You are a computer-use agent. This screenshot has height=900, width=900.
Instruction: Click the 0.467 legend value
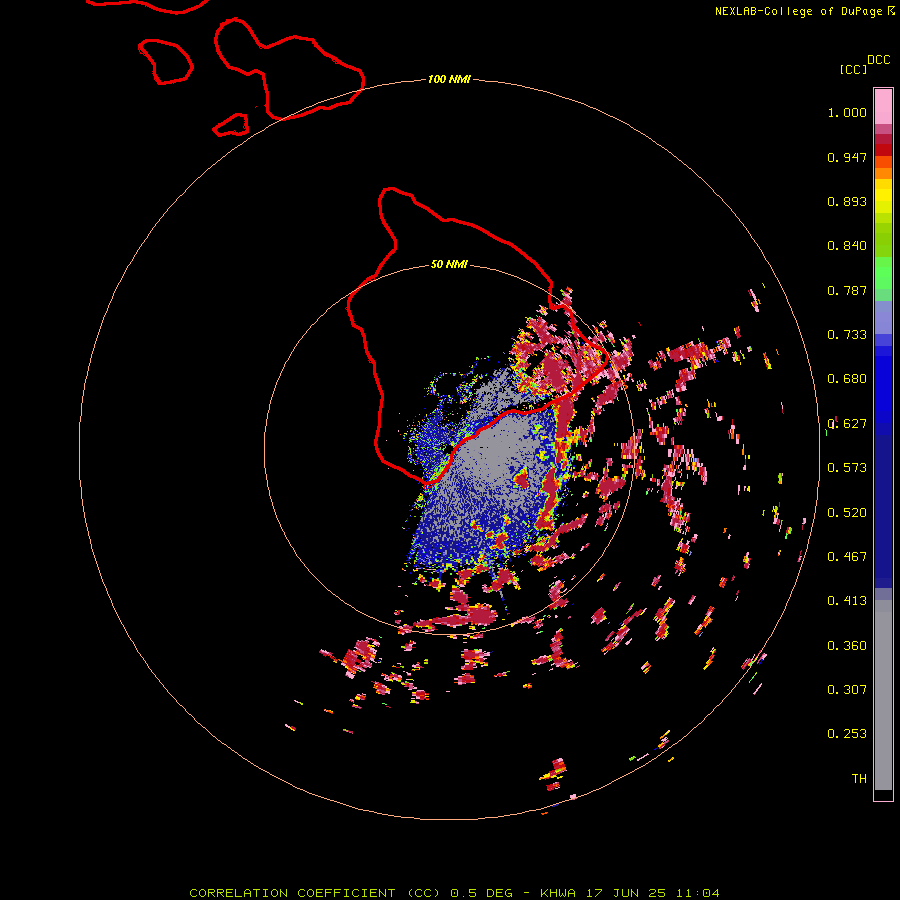pos(847,557)
